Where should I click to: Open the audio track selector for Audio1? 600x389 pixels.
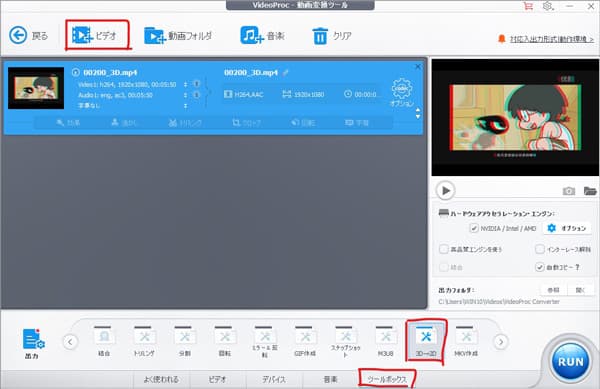(186, 95)
